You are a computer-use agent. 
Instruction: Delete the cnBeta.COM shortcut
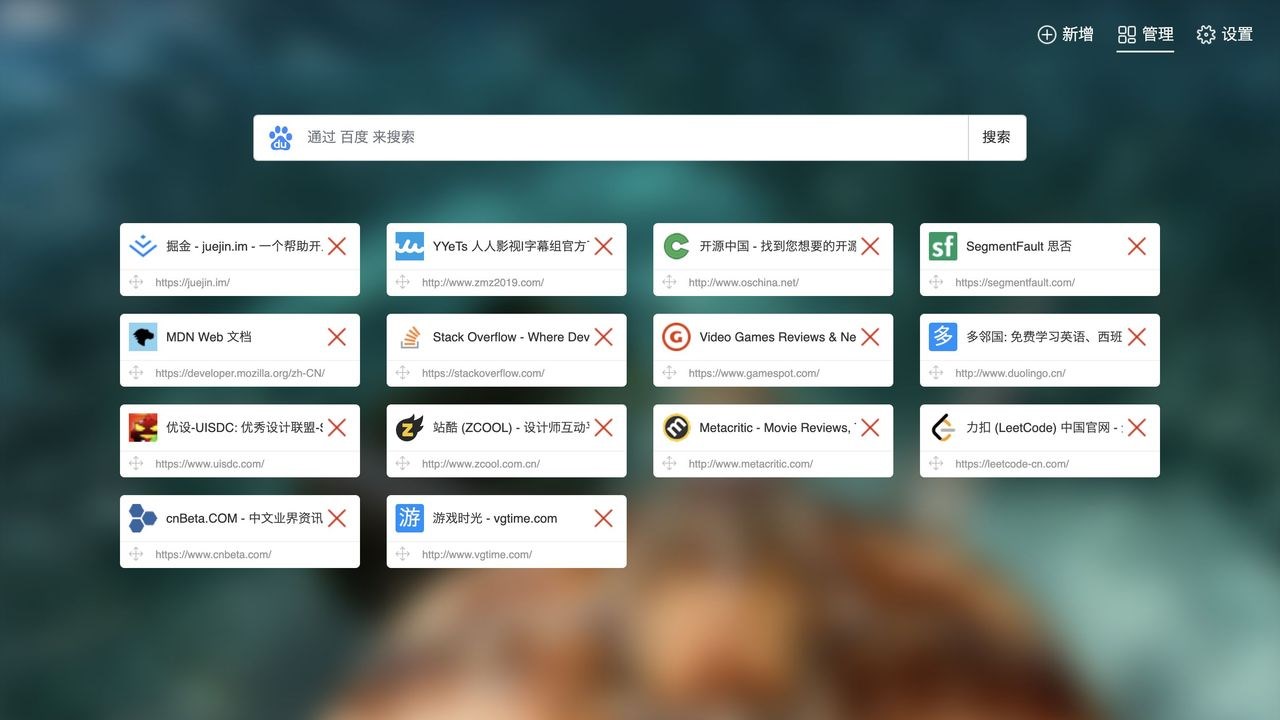coord(337,518)
